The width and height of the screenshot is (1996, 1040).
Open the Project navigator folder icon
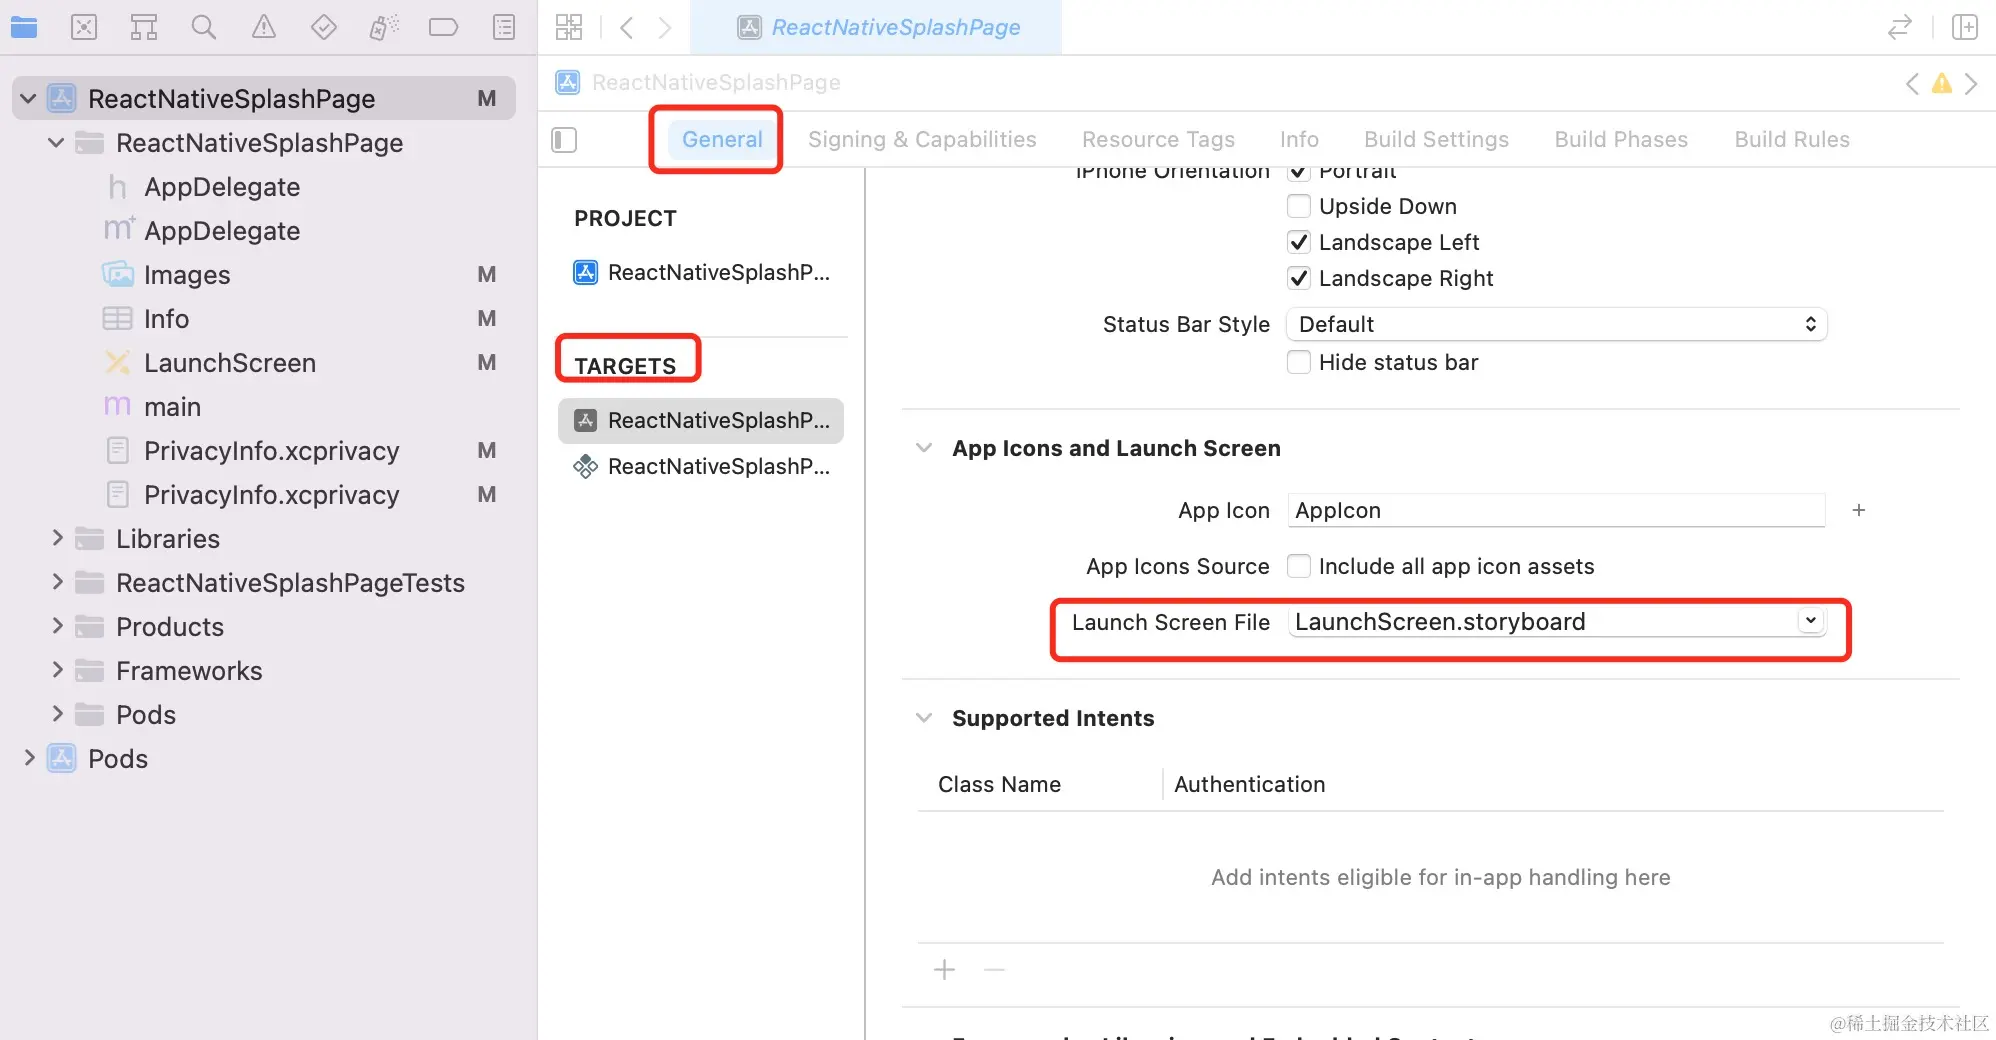[24, 27]
